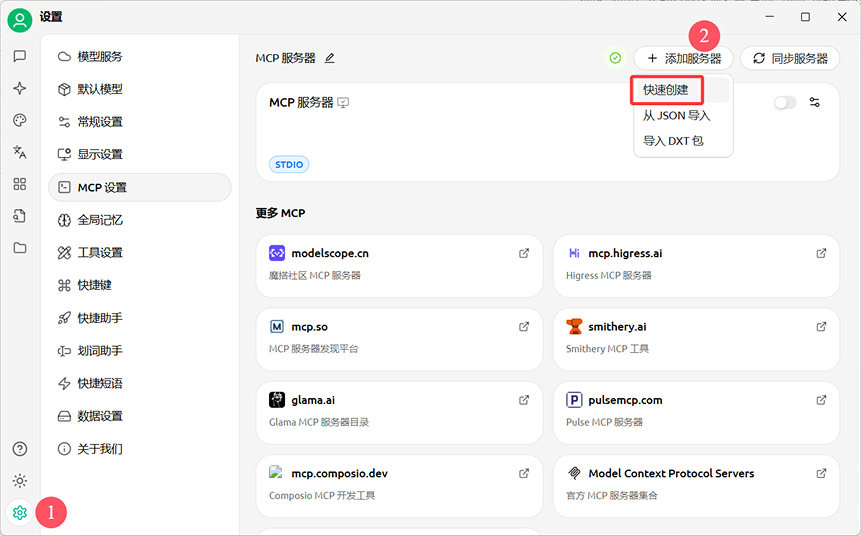
Task: Click the mini apps grid icon in sidebar
Action: point(19,184)
